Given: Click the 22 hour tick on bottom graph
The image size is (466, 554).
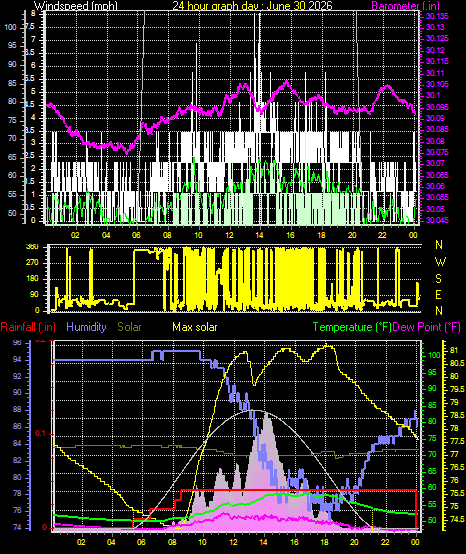Looking at the screenshot, I should [x=386, y=542].
